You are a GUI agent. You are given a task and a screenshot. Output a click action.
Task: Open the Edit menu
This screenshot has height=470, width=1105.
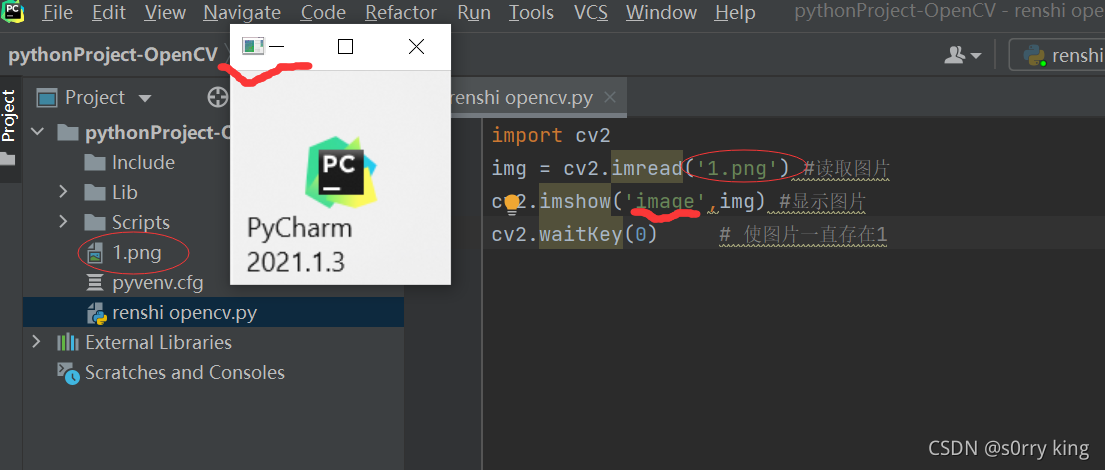[x=109, y=13]
